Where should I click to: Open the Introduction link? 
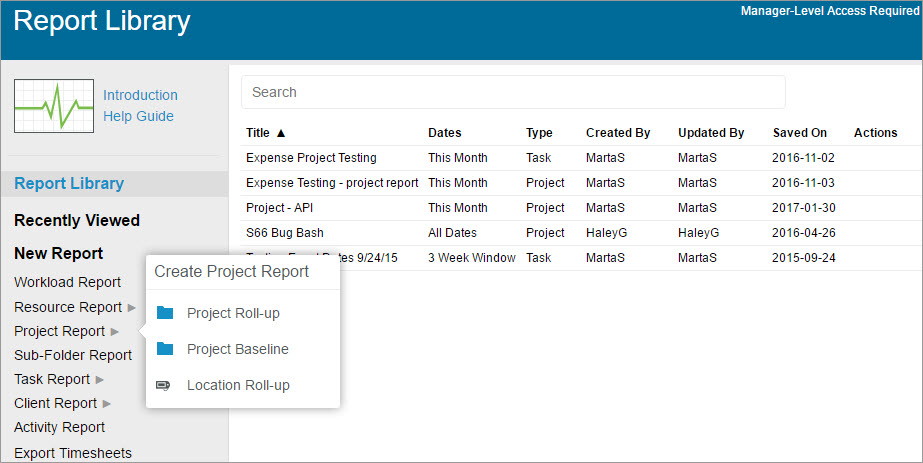pos(140,95)
